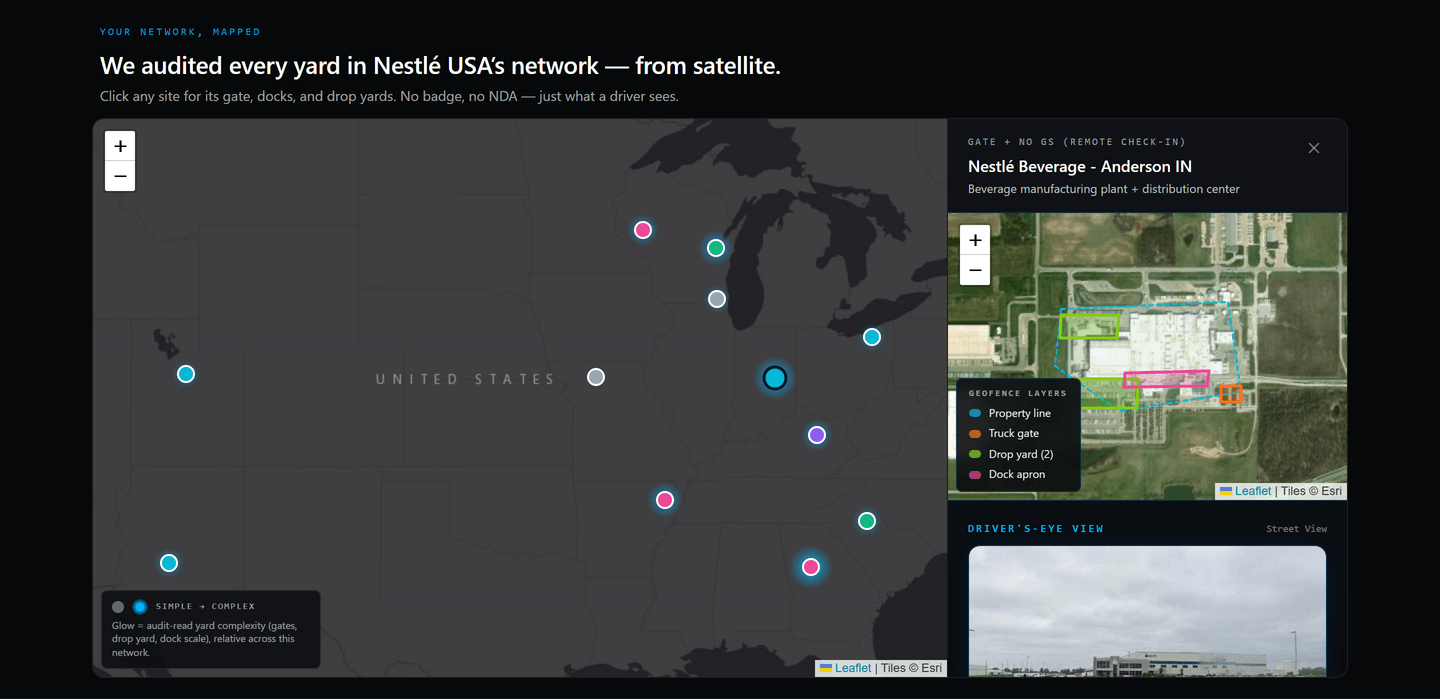The height and width of the screenshot is (699, 1440).
Task: Click the Truck gate legend swatch
Action: (x=975, y=434)
